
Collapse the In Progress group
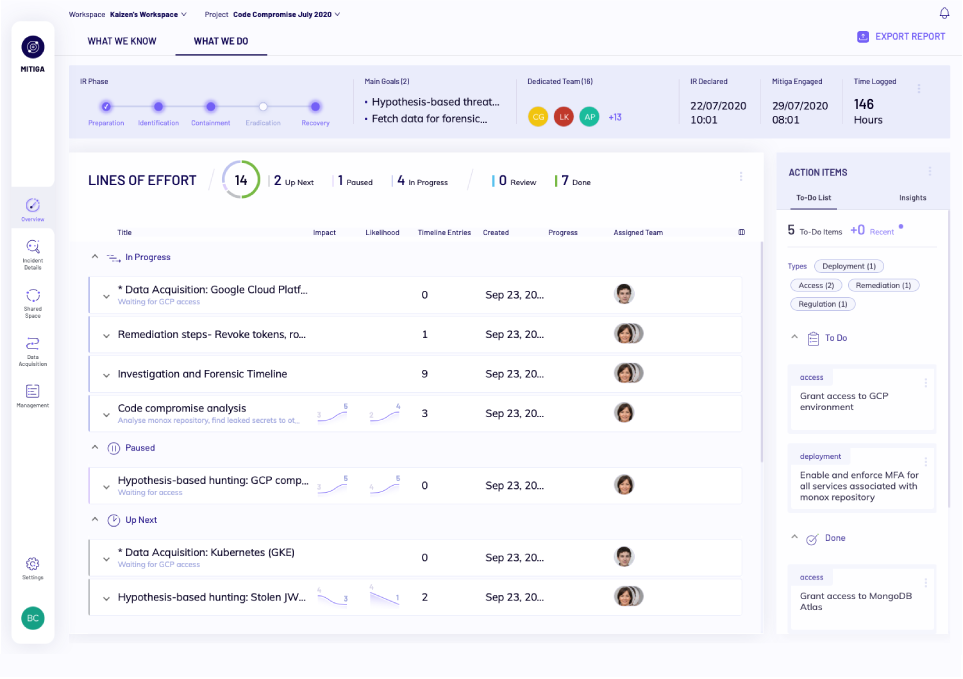[x=95, y=257]
